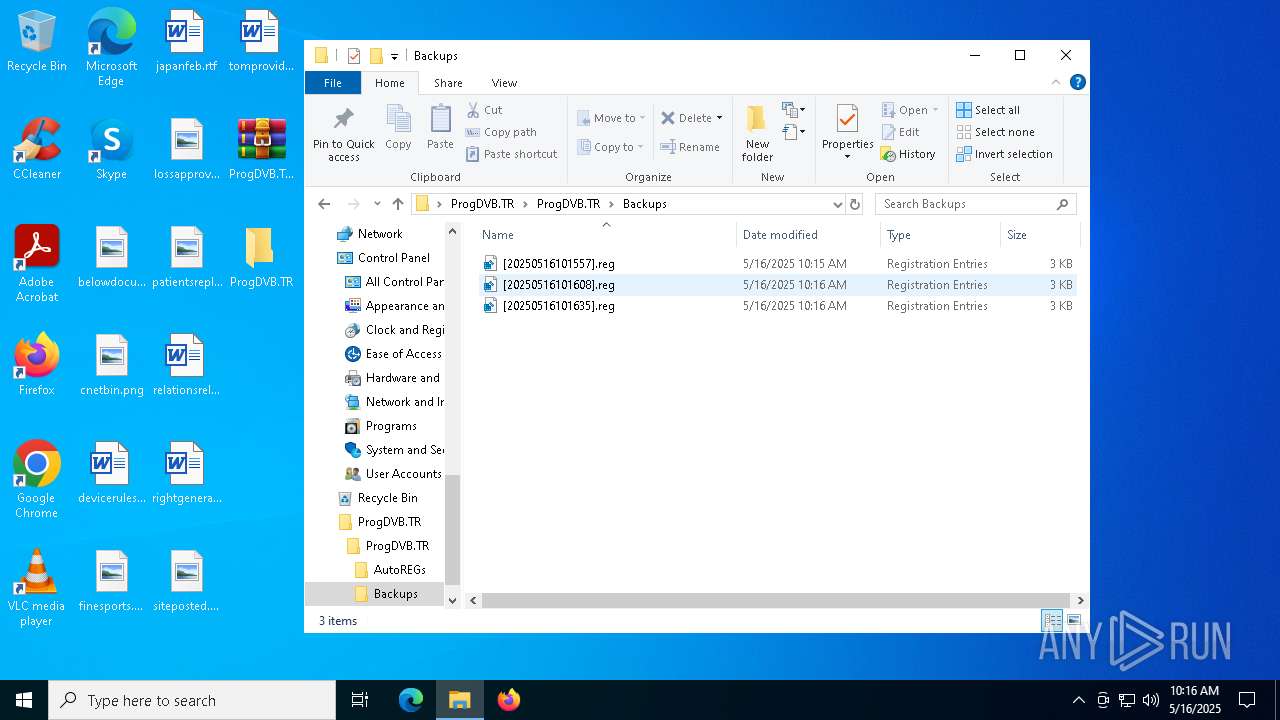This screenshot has width=1280, height=720.
Task: Click the Copy ribbon icon
Action: tap(398, 128)
